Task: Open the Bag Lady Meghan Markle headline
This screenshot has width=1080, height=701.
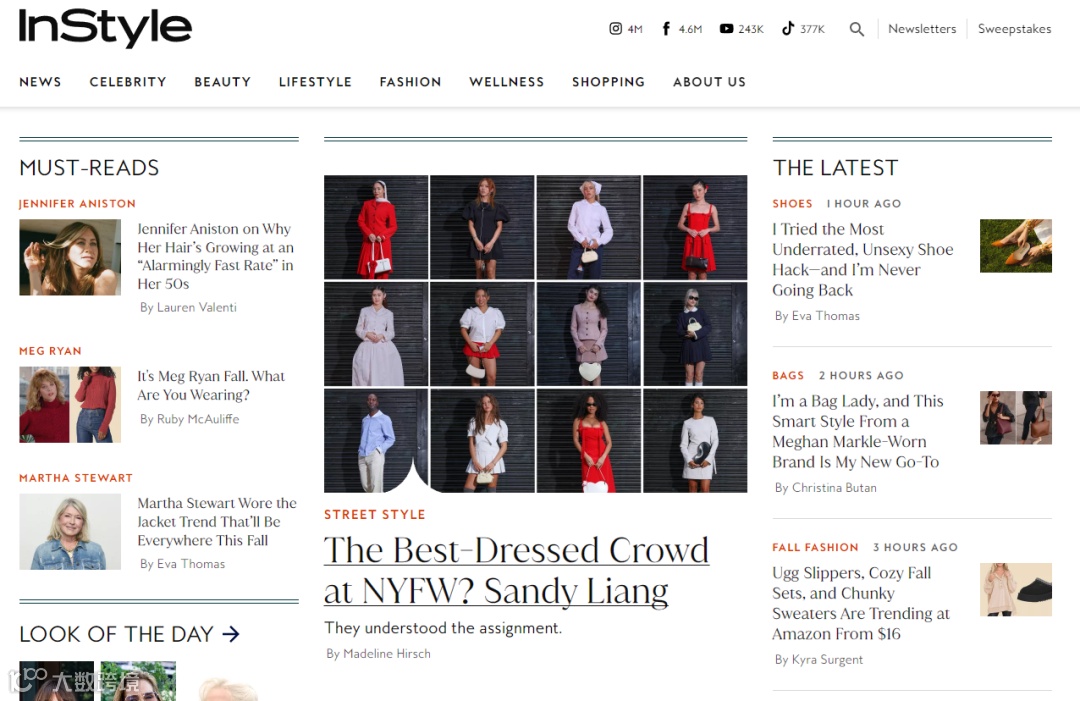Action: point(858,431)
